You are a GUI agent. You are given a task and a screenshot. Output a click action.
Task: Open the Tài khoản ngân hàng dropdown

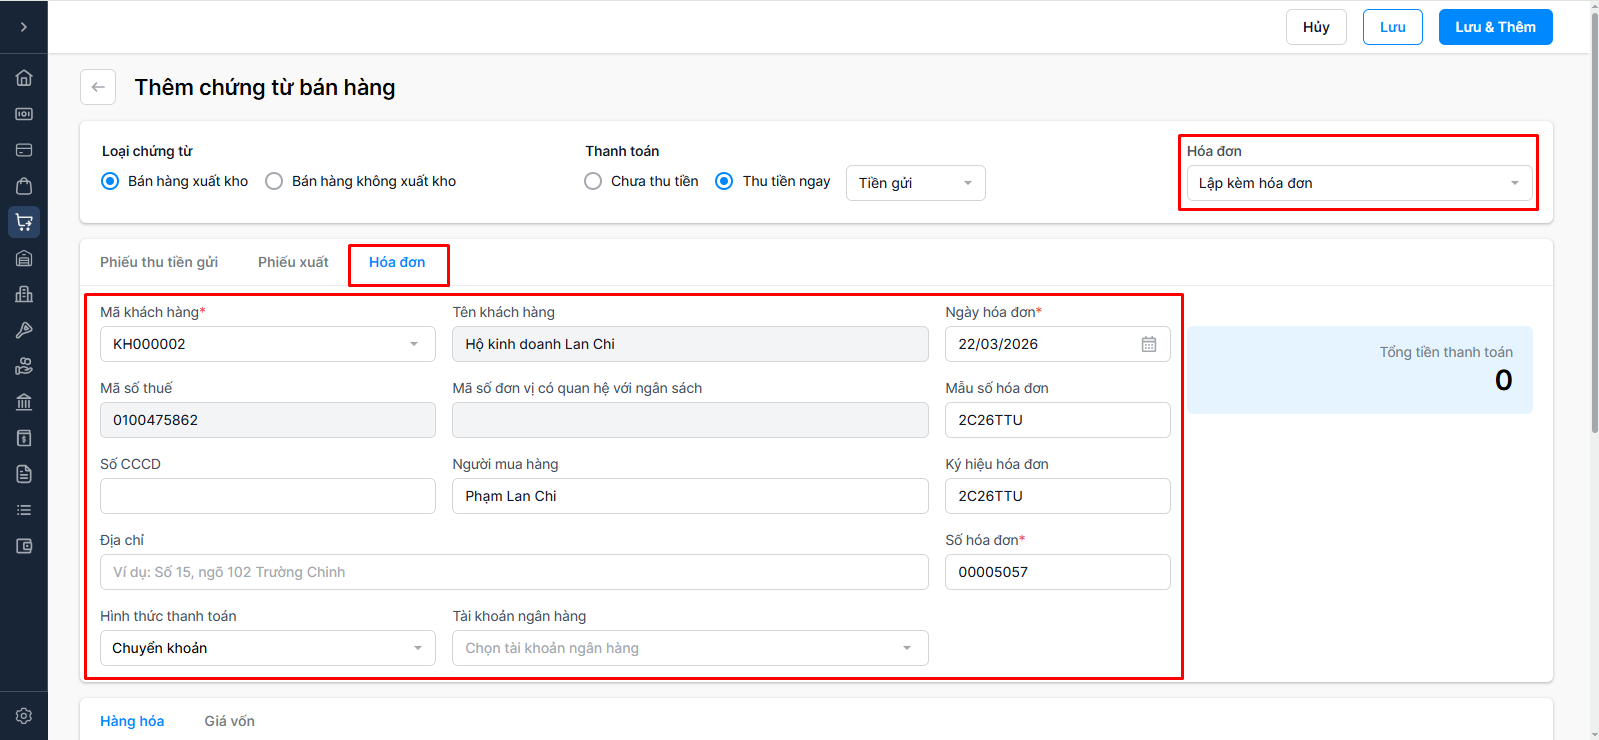coord(689,648)
